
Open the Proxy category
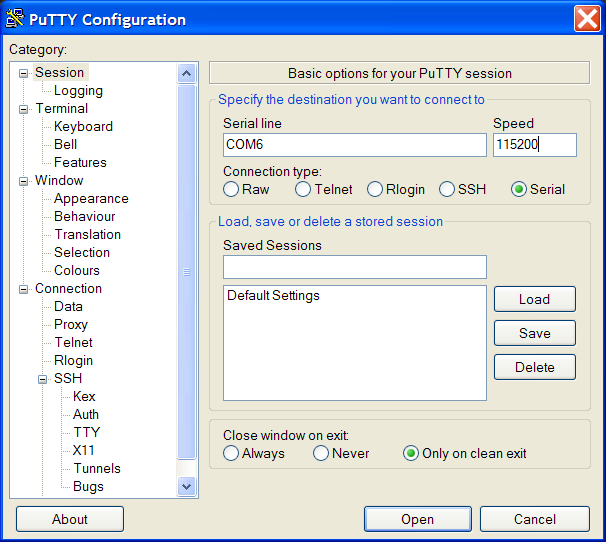[x=71, y=324]
